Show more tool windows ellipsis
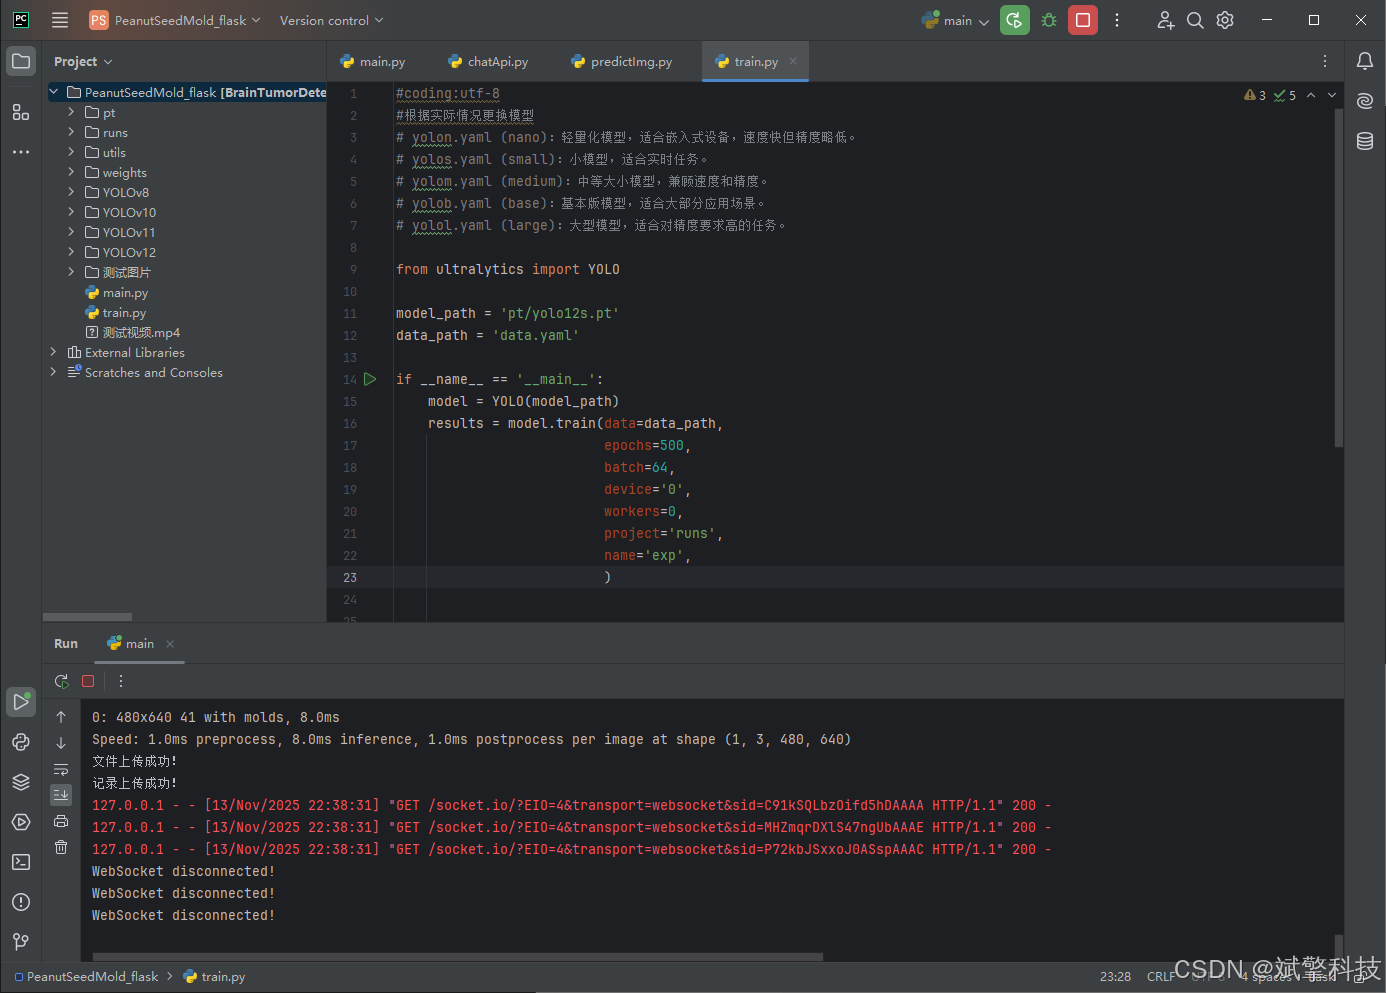Screen dimensions: 1386x993 coord(21,152)
